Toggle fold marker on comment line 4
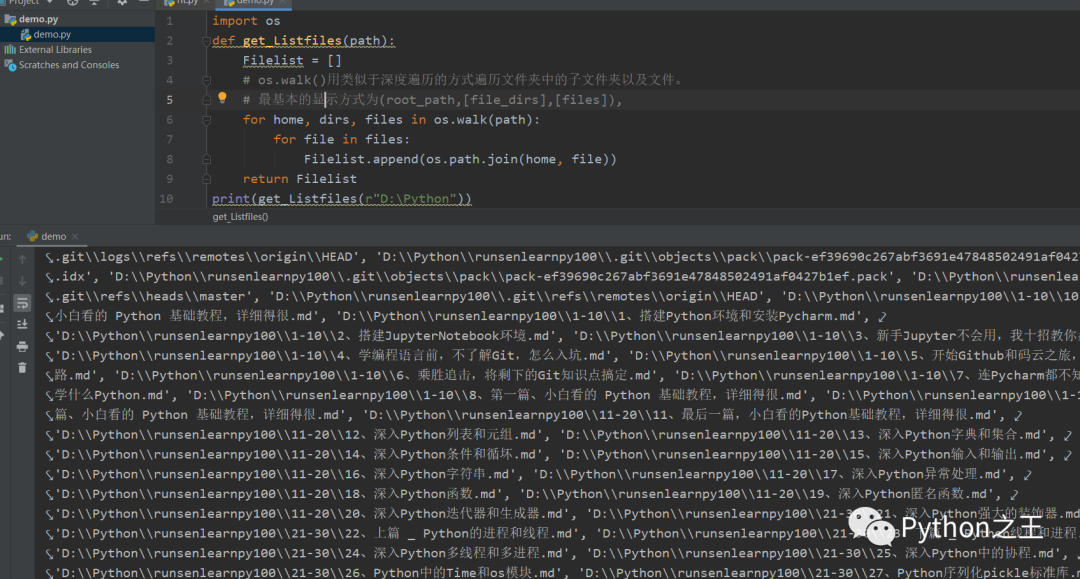The width and height of the screenshot is (1080, 579). pos(206,81)
